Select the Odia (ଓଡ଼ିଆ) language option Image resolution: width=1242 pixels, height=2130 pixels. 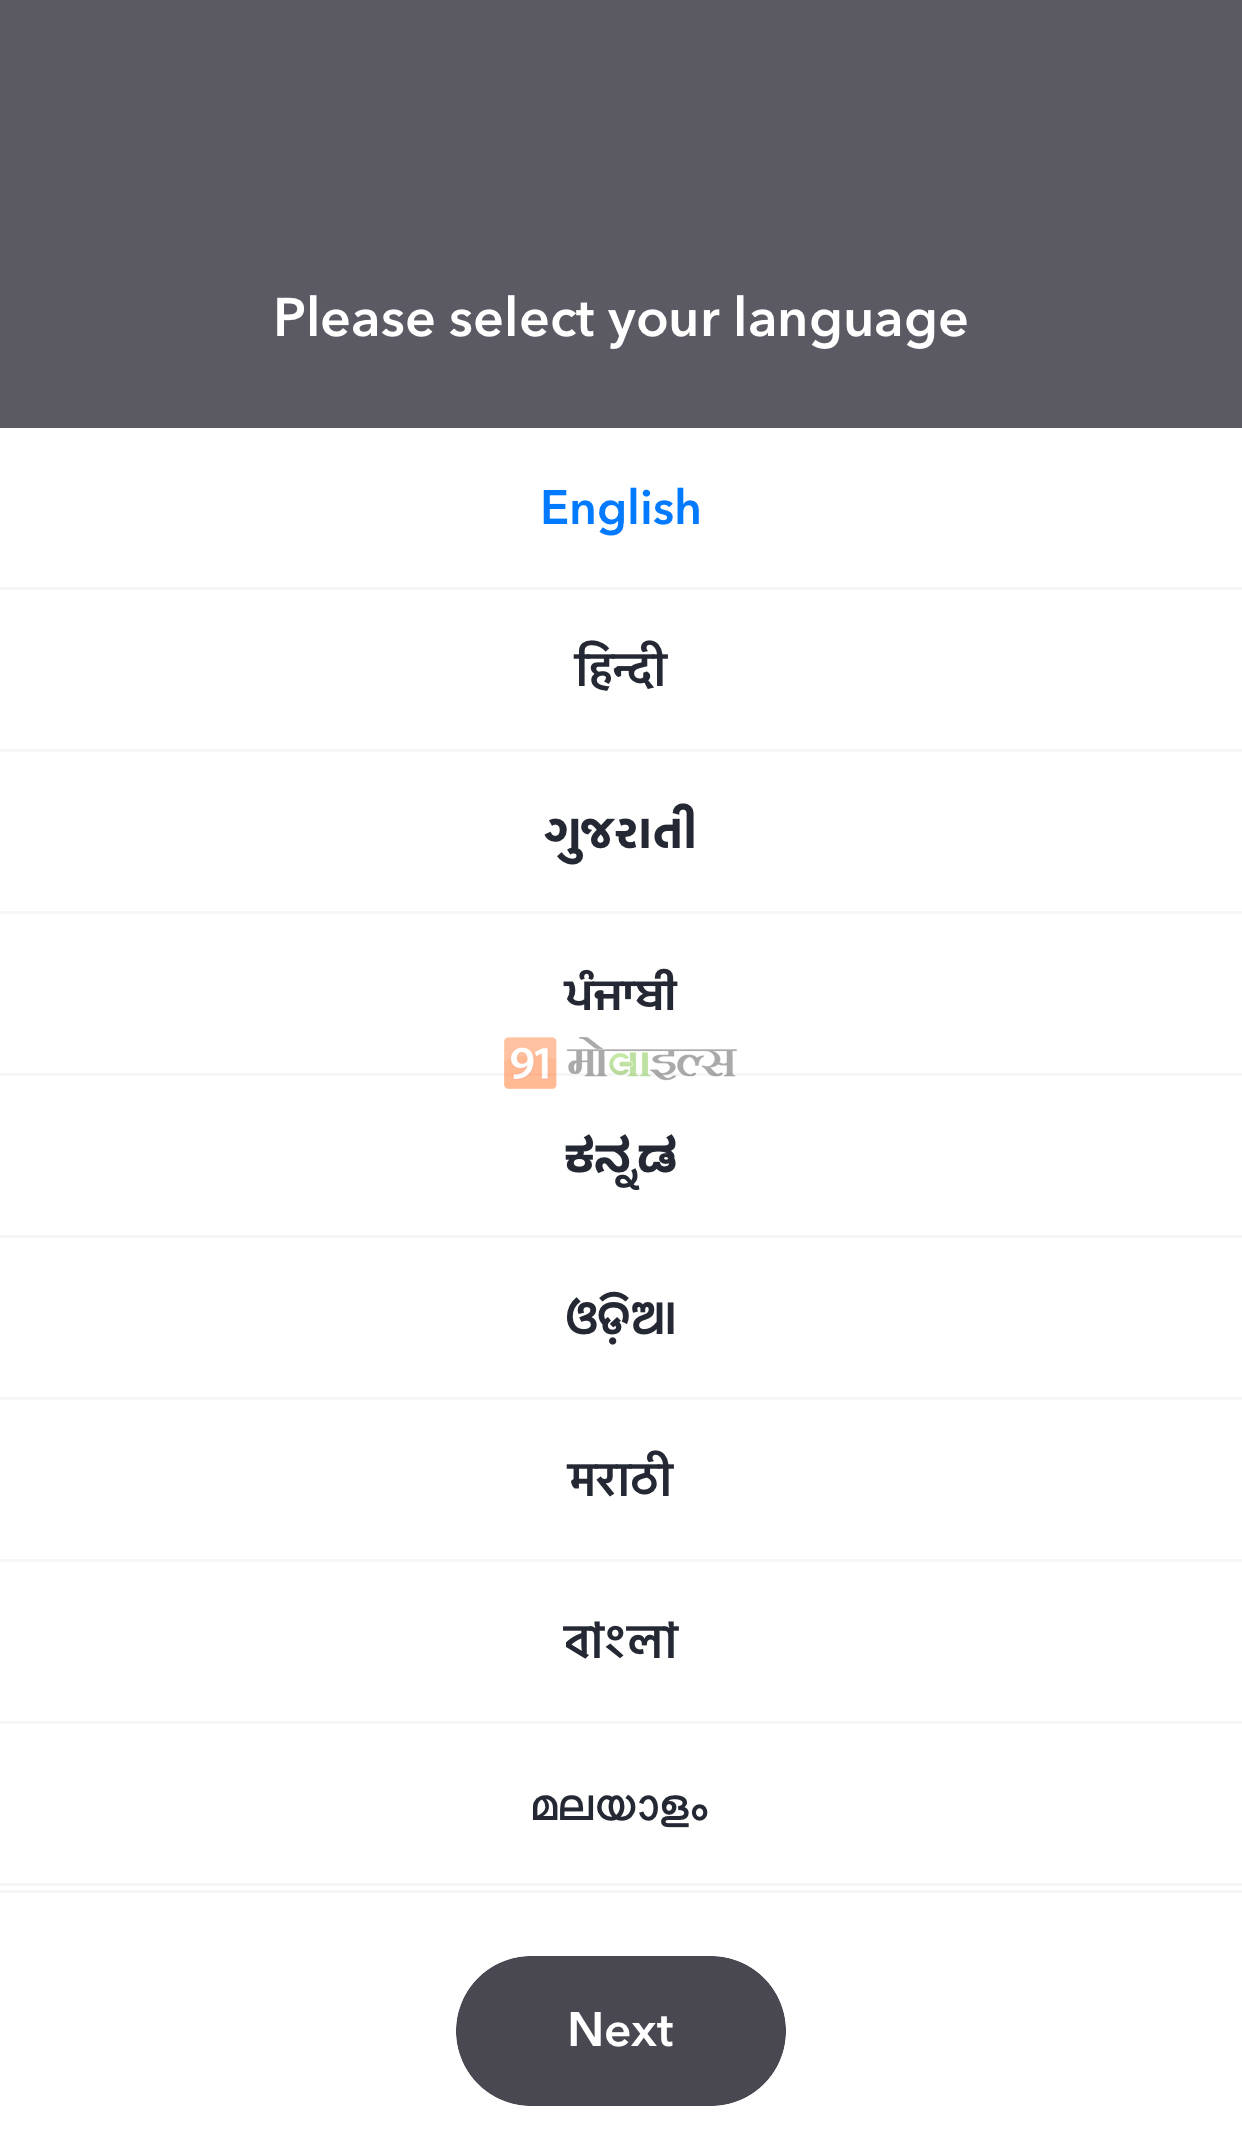pyautogui.click(x=620, y=1318)
